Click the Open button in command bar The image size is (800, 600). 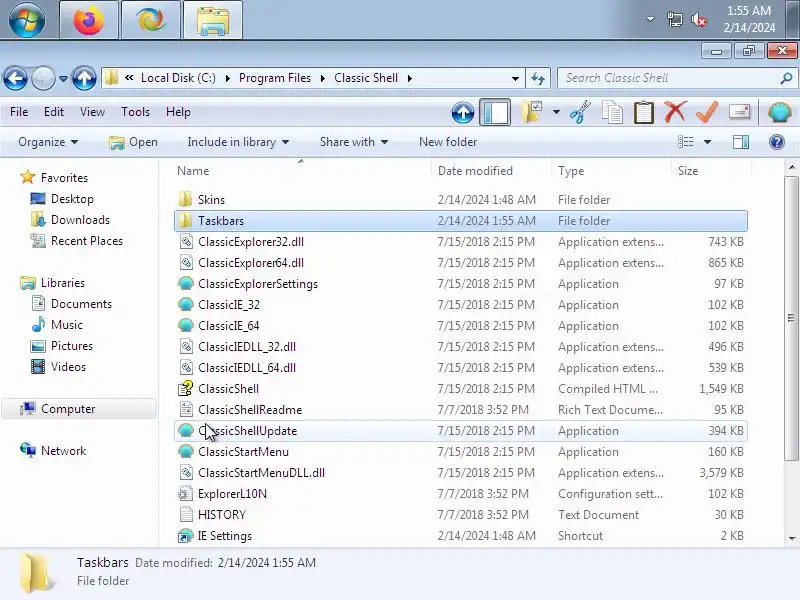coord(134,142)
